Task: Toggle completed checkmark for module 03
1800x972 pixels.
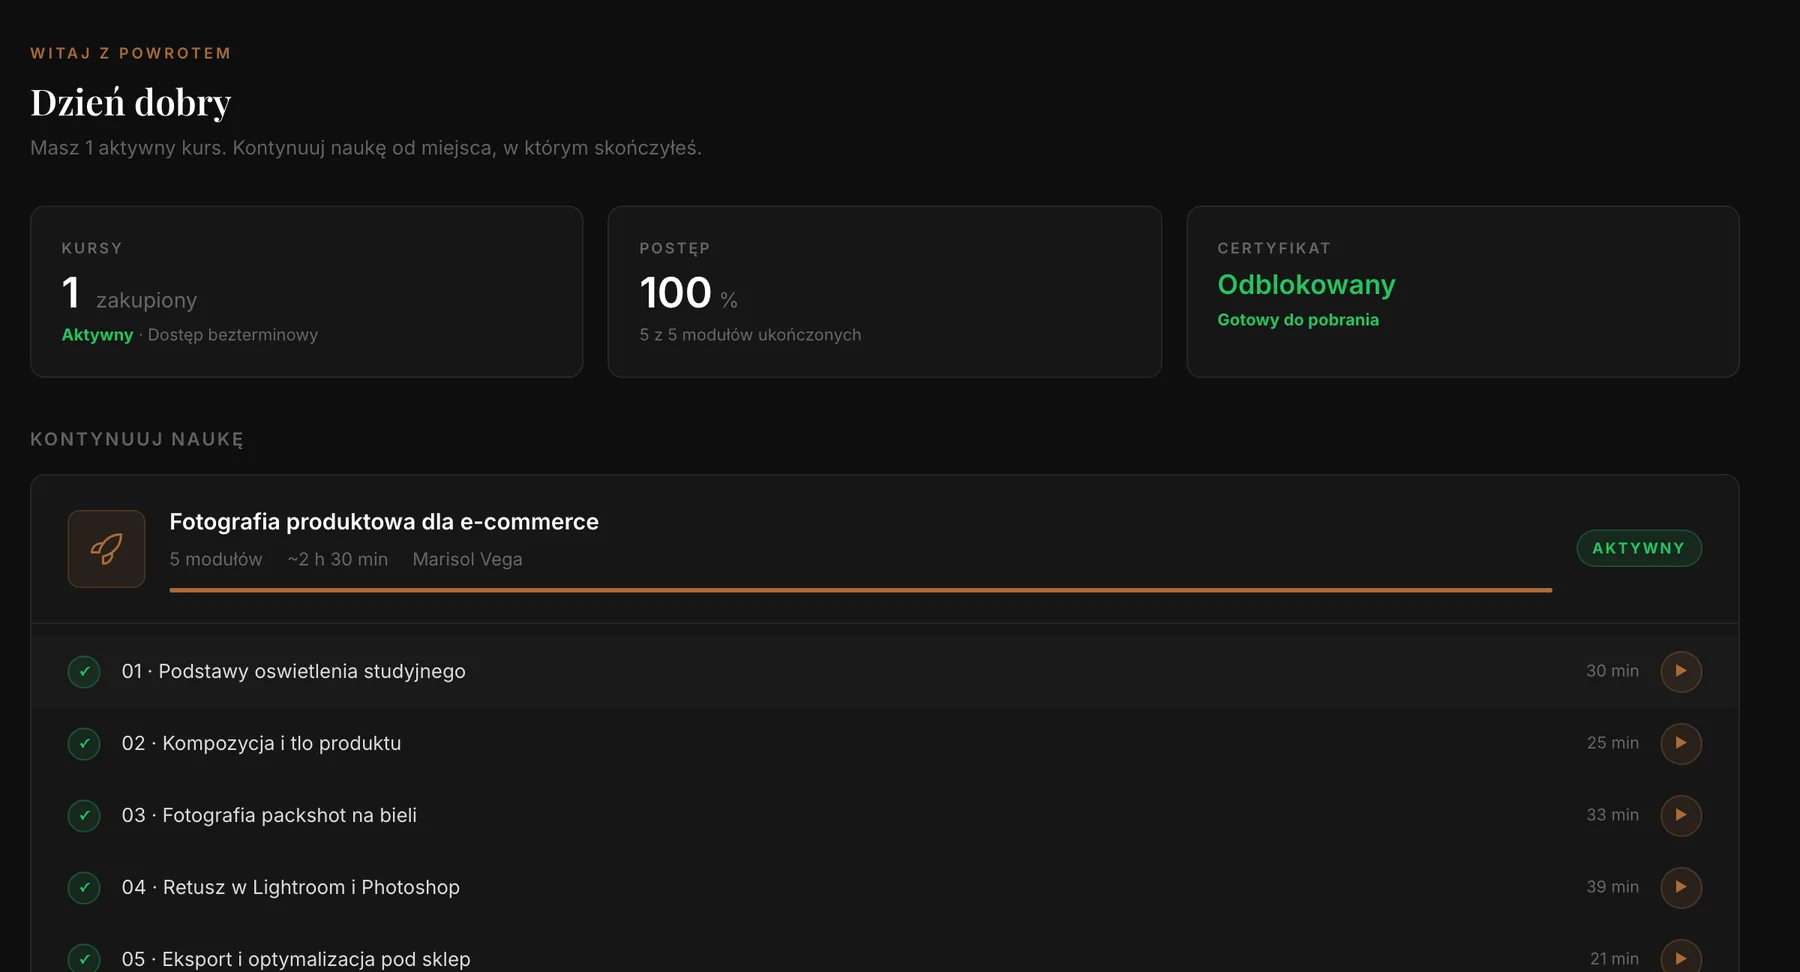Action: click(x=84, y=815)
